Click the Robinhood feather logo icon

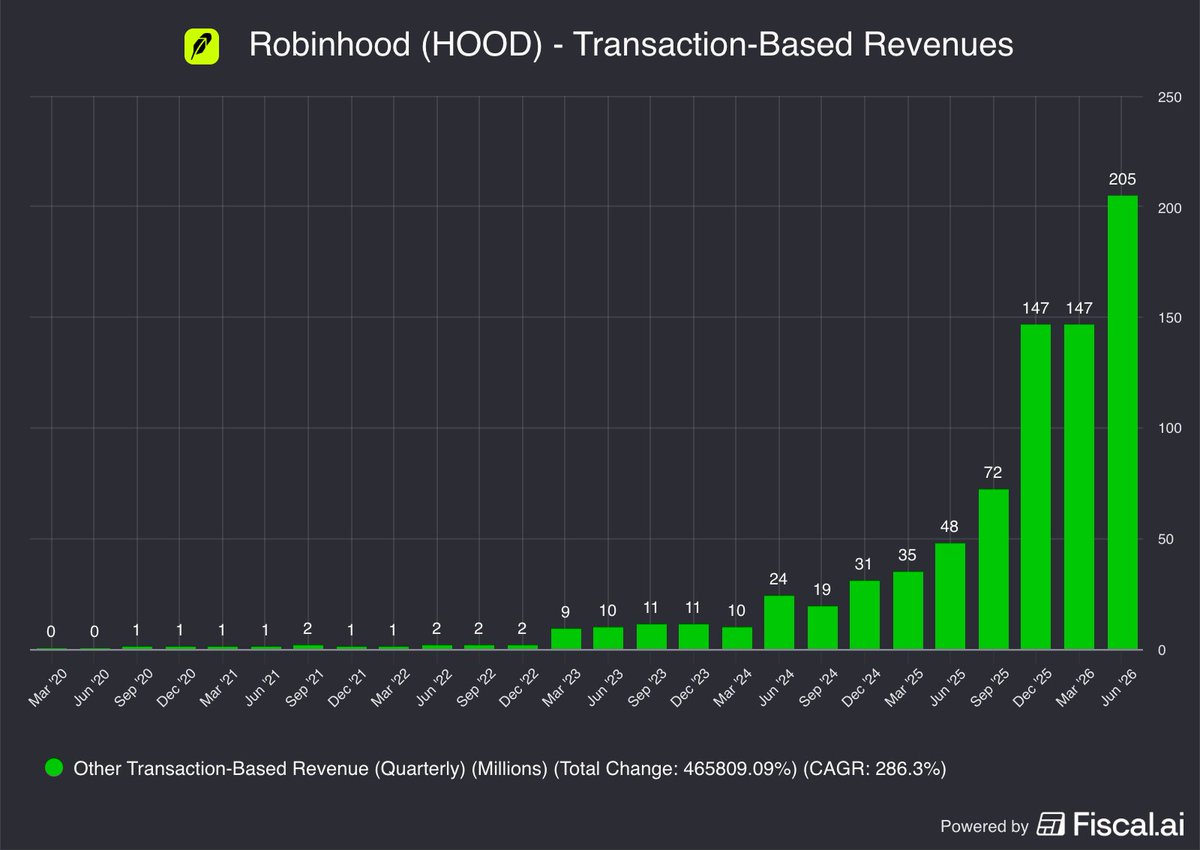202,46
